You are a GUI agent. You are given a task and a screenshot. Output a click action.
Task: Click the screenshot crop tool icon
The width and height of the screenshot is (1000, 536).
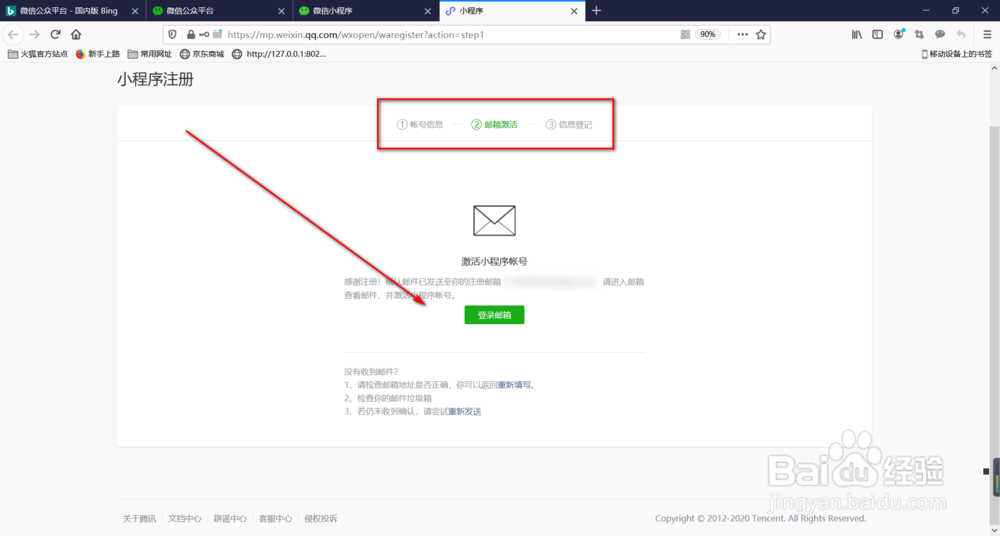click(919, 34)
